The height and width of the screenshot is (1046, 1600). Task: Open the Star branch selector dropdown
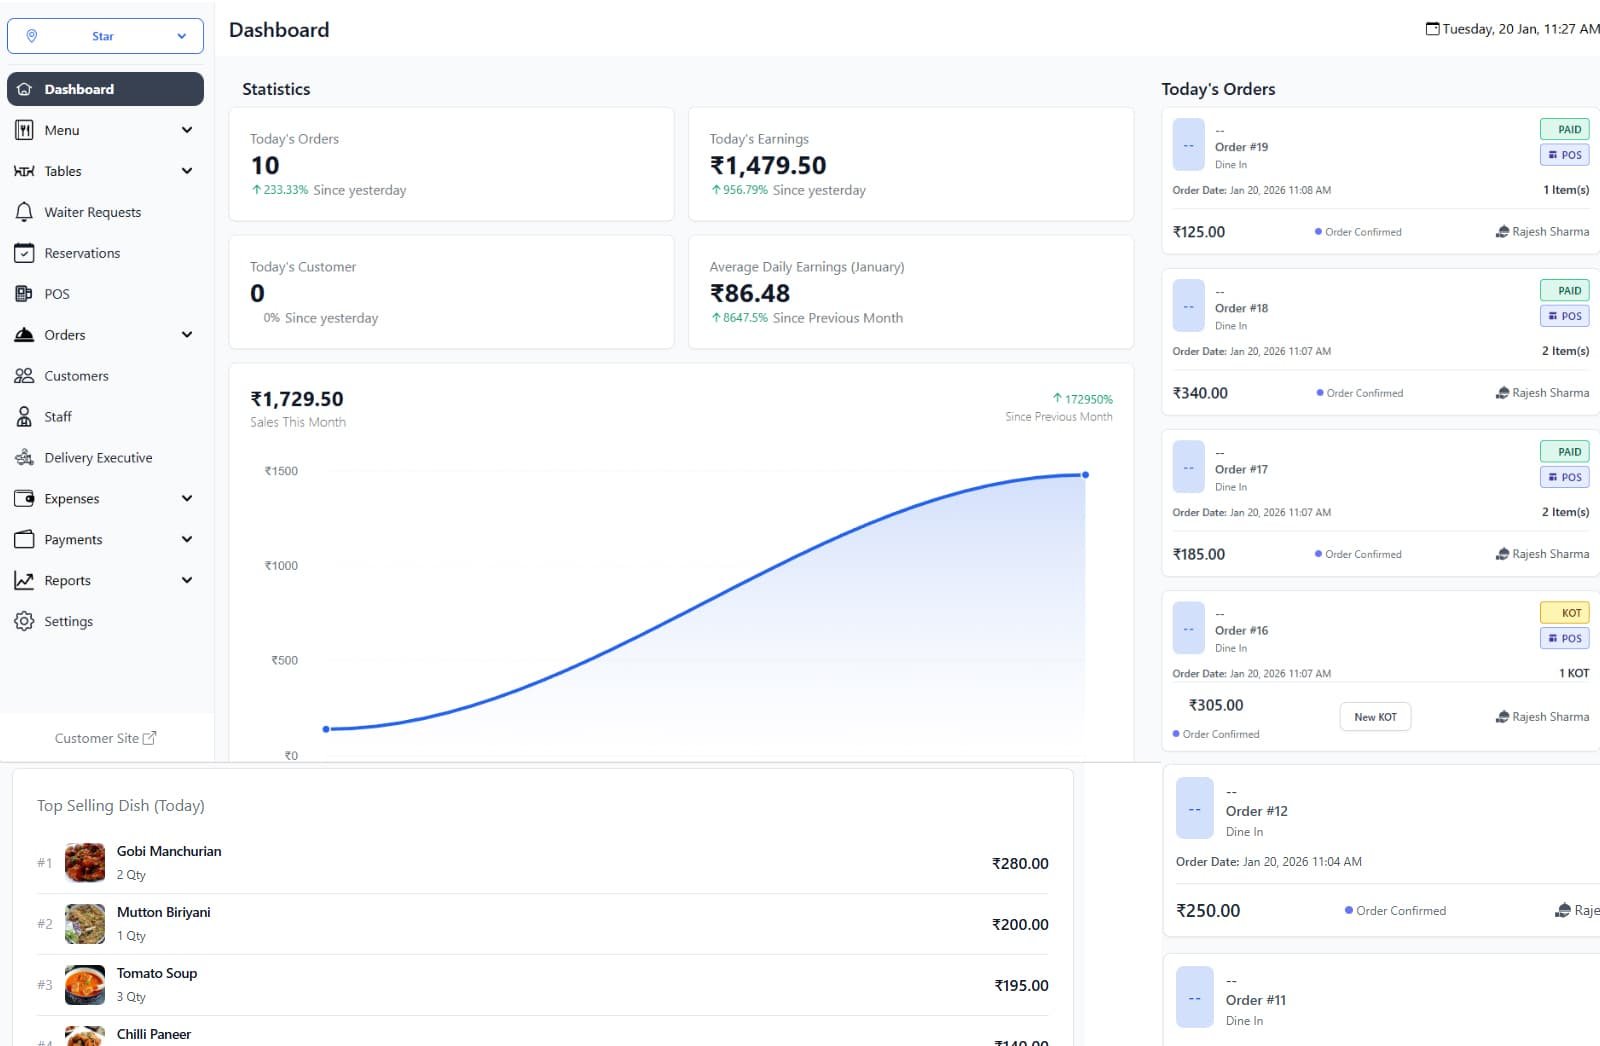(105, 36)
